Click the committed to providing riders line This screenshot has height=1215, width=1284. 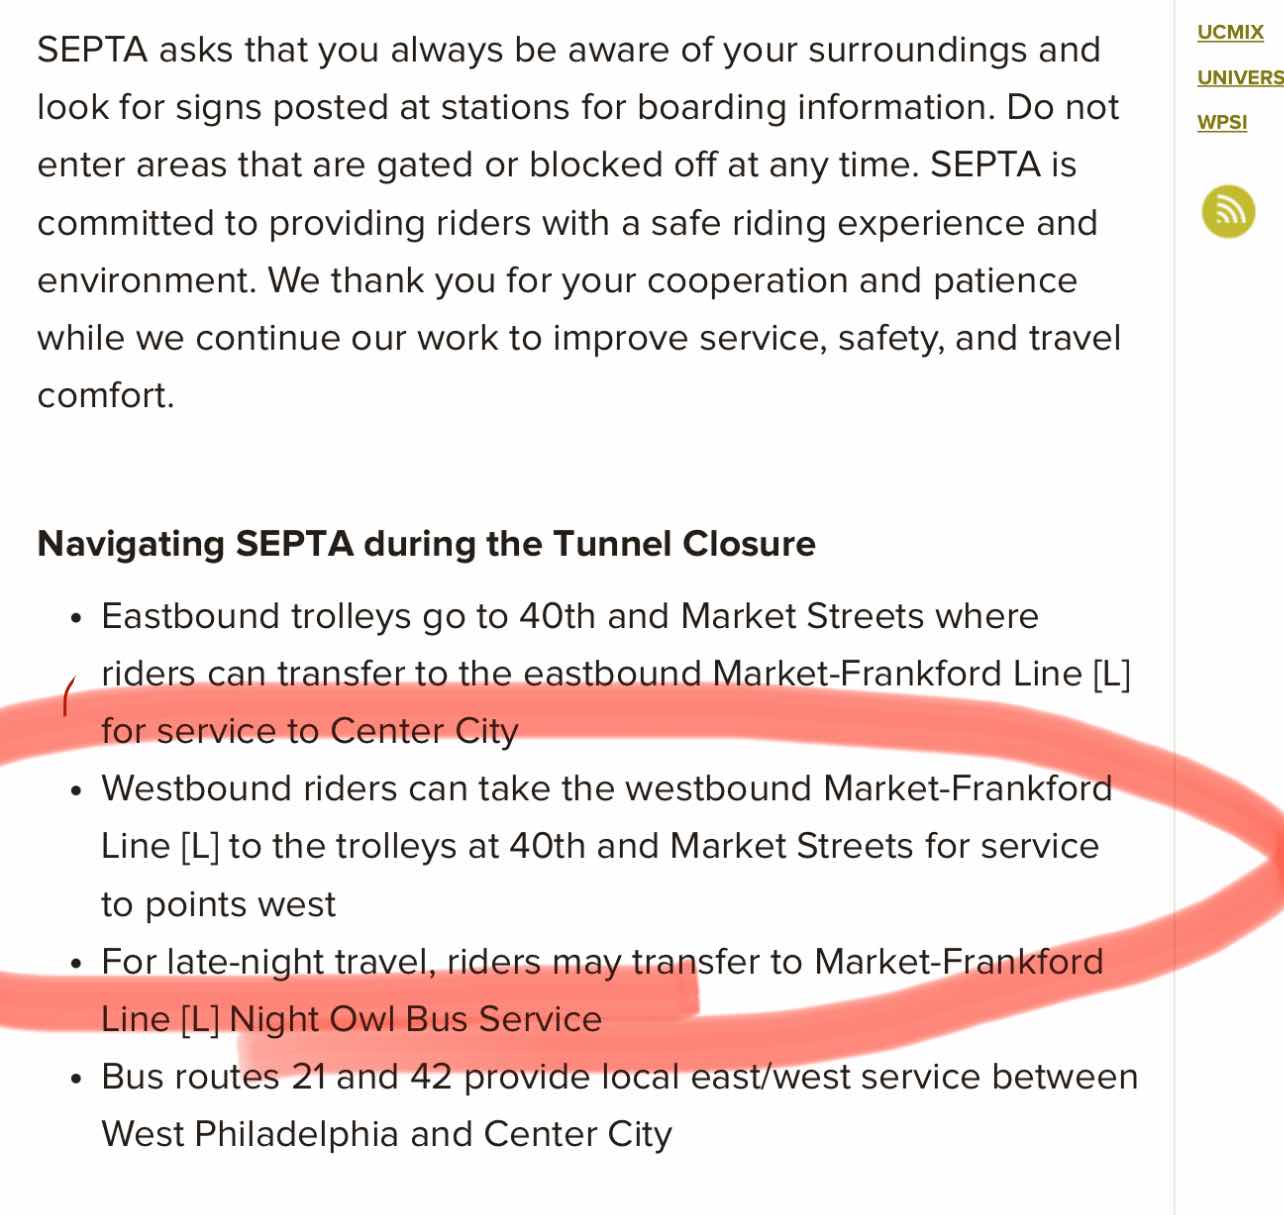point(567,223)
